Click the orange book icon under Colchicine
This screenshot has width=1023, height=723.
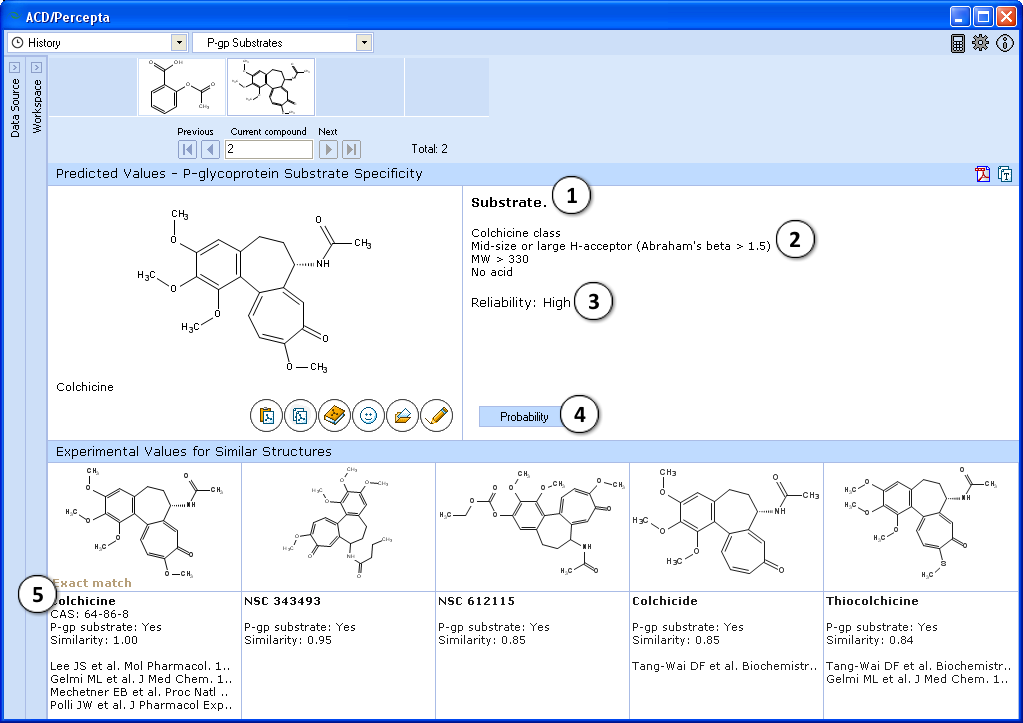tap(335, 415)
